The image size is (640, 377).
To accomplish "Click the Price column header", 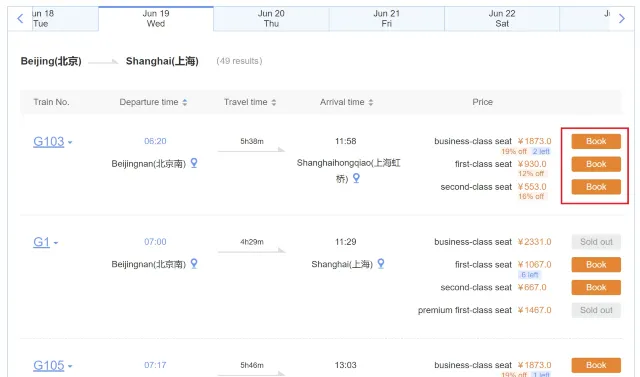I will tap(482, 102).
